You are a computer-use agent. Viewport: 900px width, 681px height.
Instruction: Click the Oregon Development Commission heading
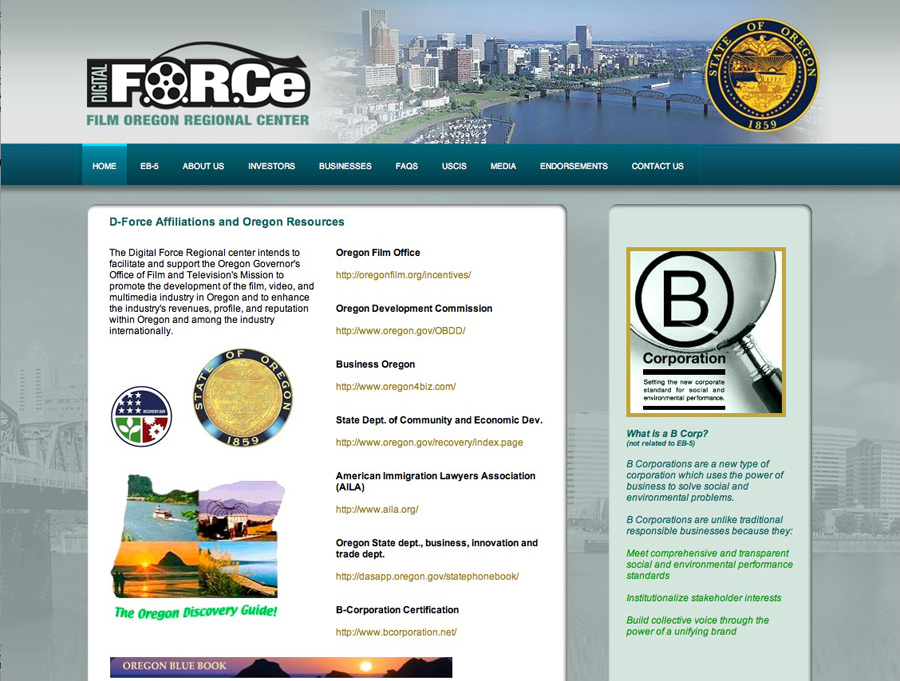[414, 308]
